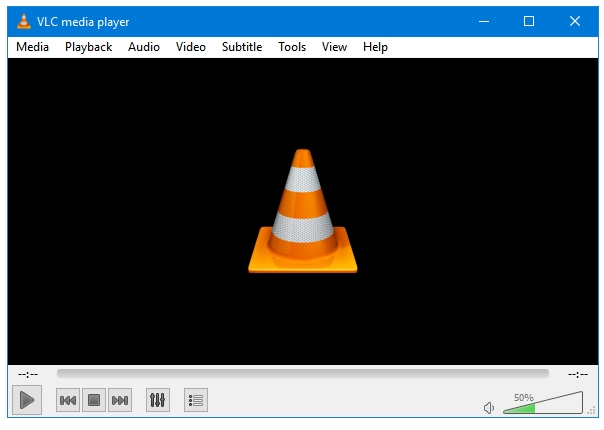This screenshot has width=604, height=430.
Task: Click the seek bar timeline
Action: point(303,373)
